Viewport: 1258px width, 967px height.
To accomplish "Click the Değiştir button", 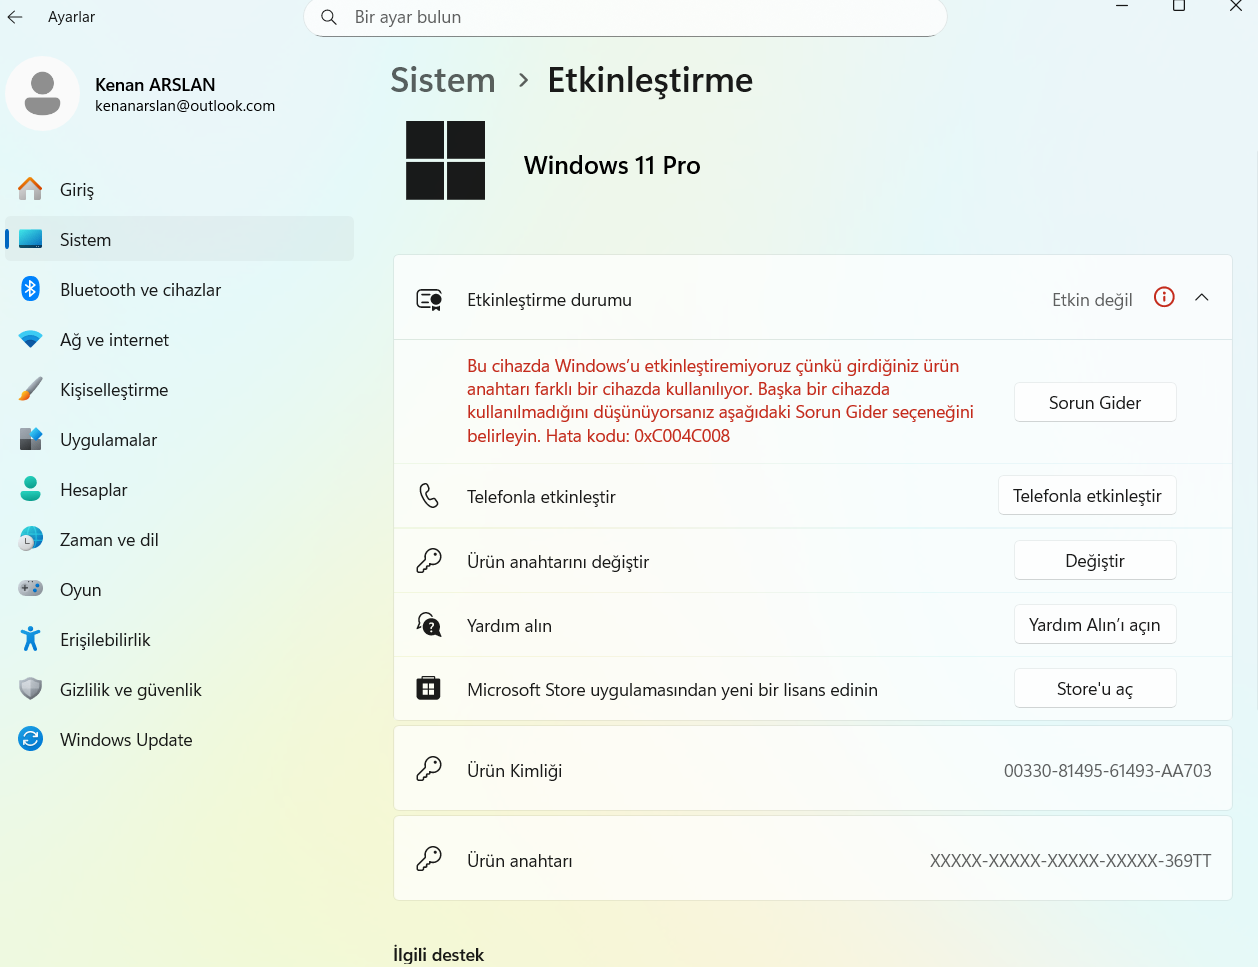I will [1095, 560].
